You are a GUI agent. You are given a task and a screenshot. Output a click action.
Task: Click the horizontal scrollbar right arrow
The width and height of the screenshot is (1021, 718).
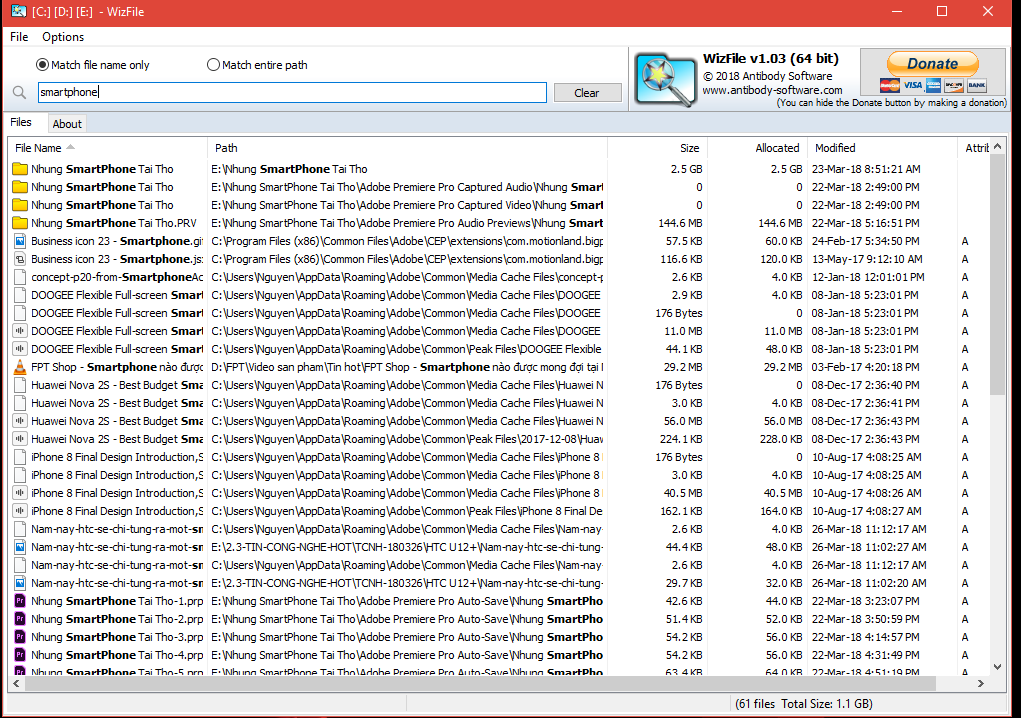pos(981,683)
